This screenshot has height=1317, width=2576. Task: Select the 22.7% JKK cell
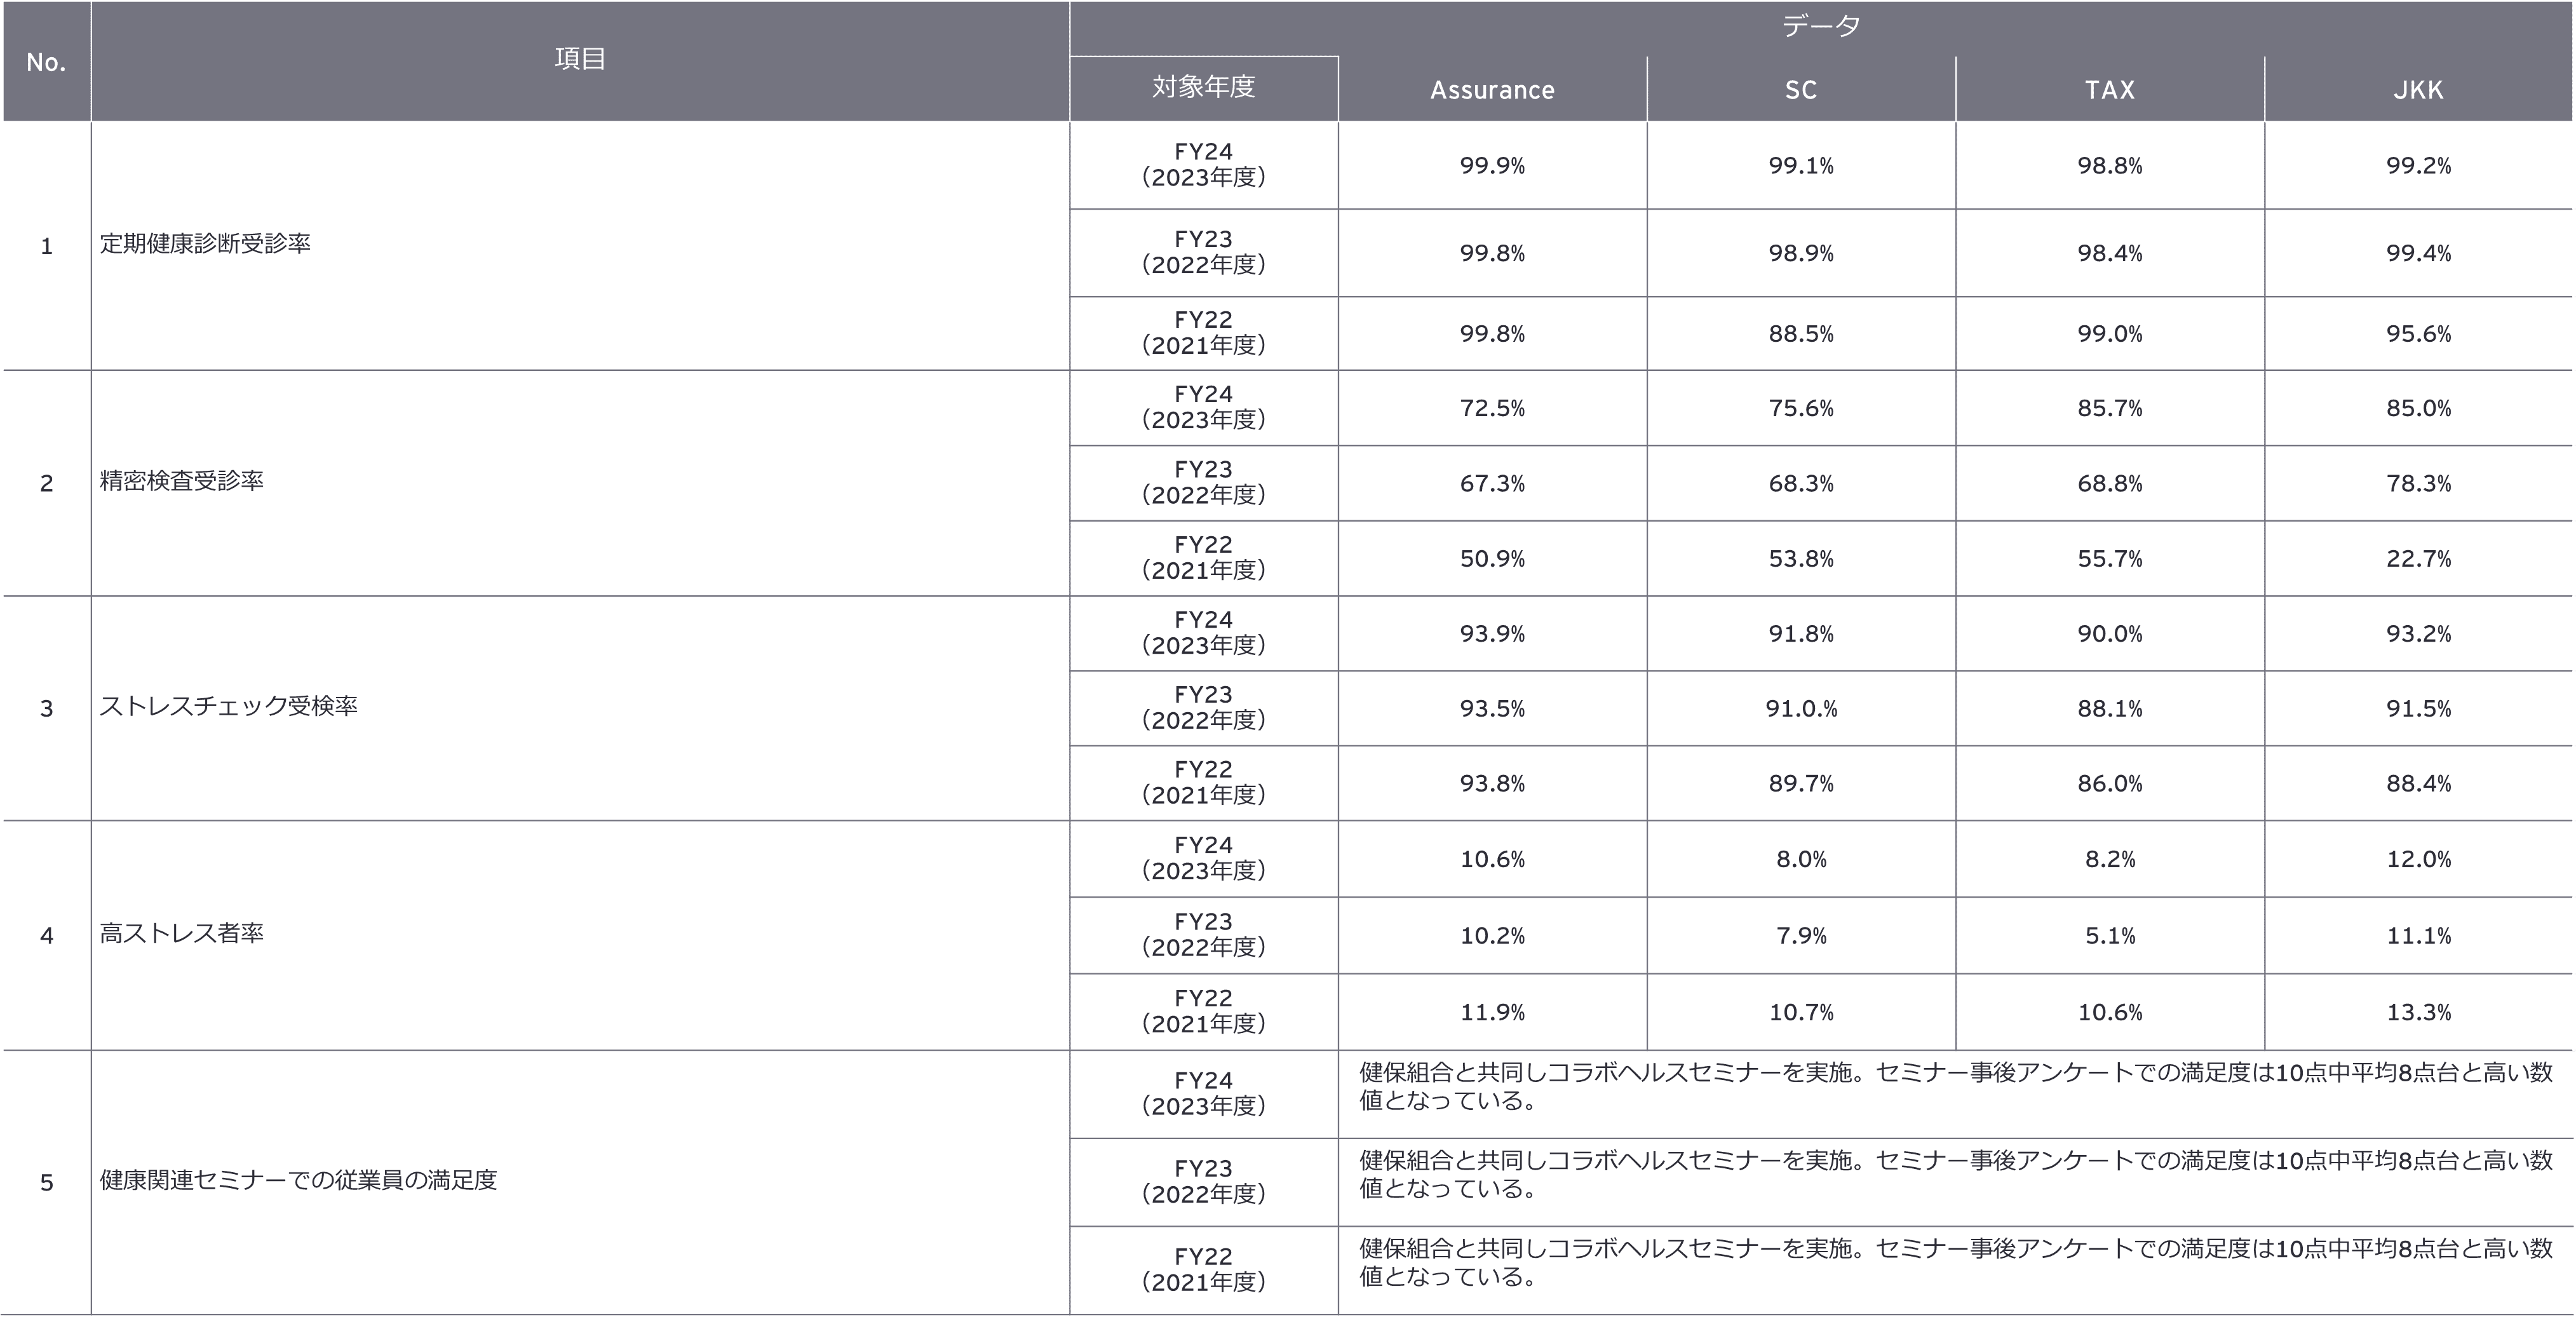point(2418,559)
